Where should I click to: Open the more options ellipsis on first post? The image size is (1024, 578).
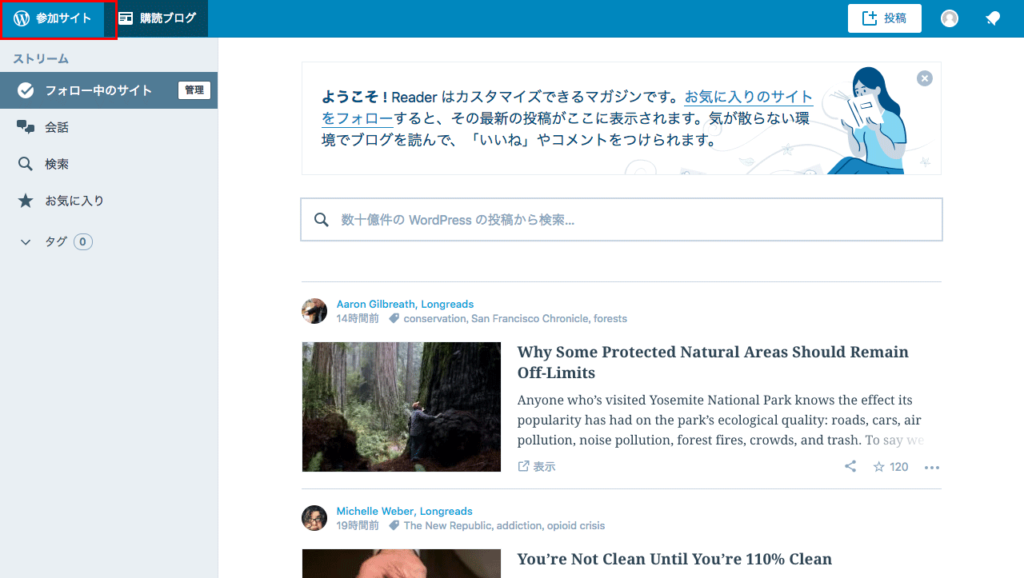tap(932, 467)
